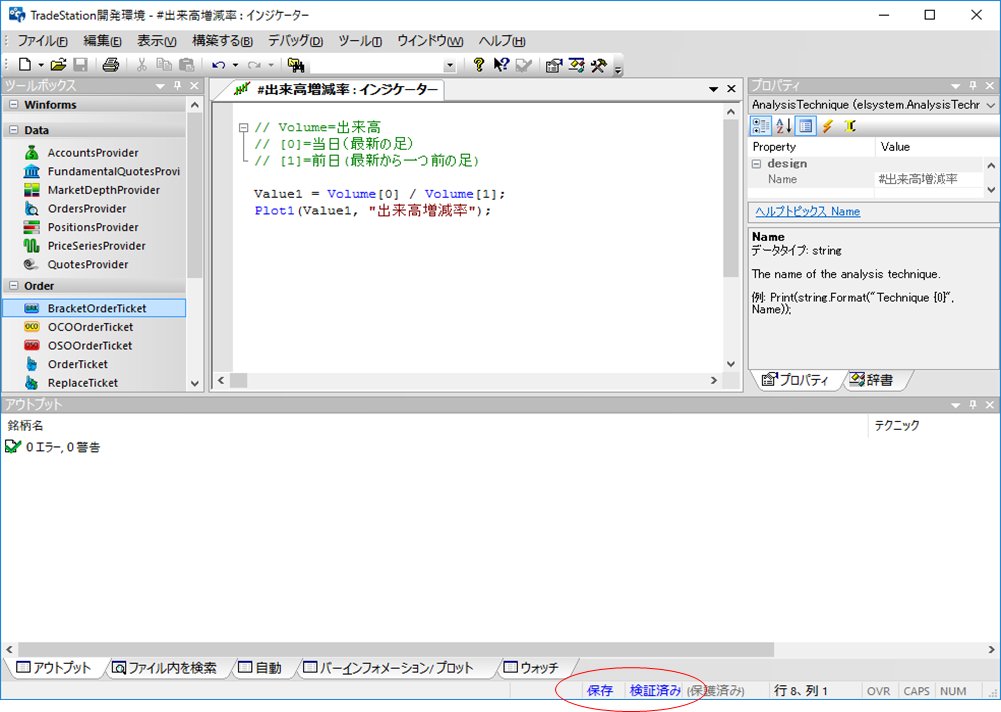Open the 構築する menu

point(222,41)
